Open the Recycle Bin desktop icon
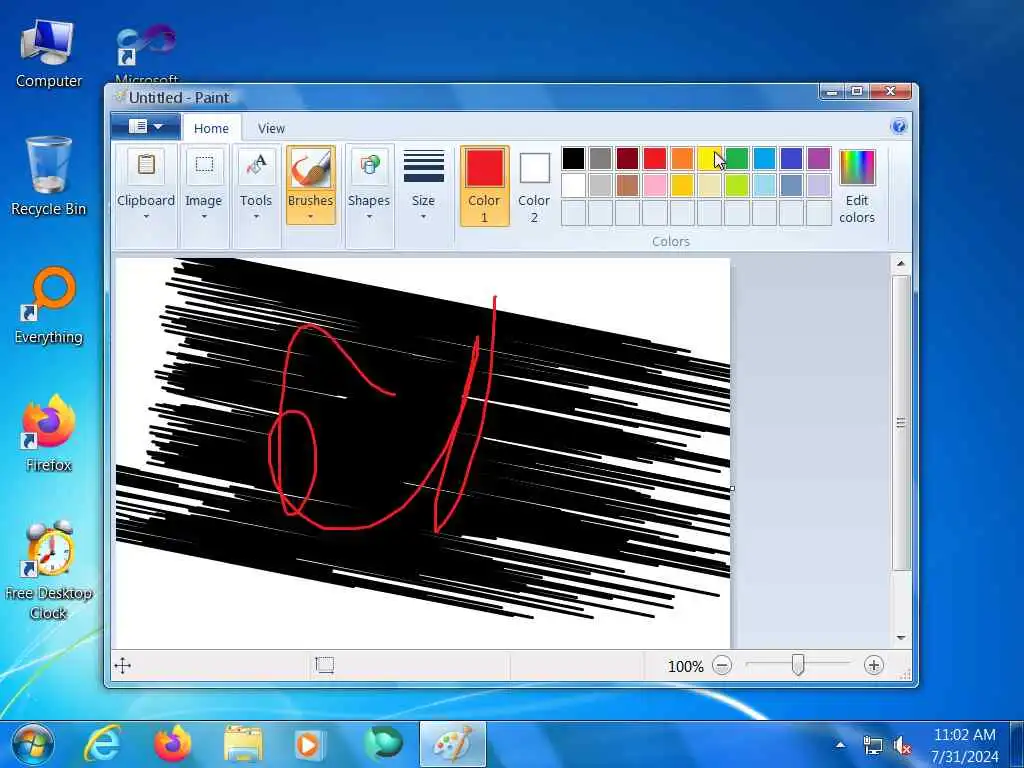Image resolution: width=1024 pixels, height=768 pixels. [x=49, y=177]
